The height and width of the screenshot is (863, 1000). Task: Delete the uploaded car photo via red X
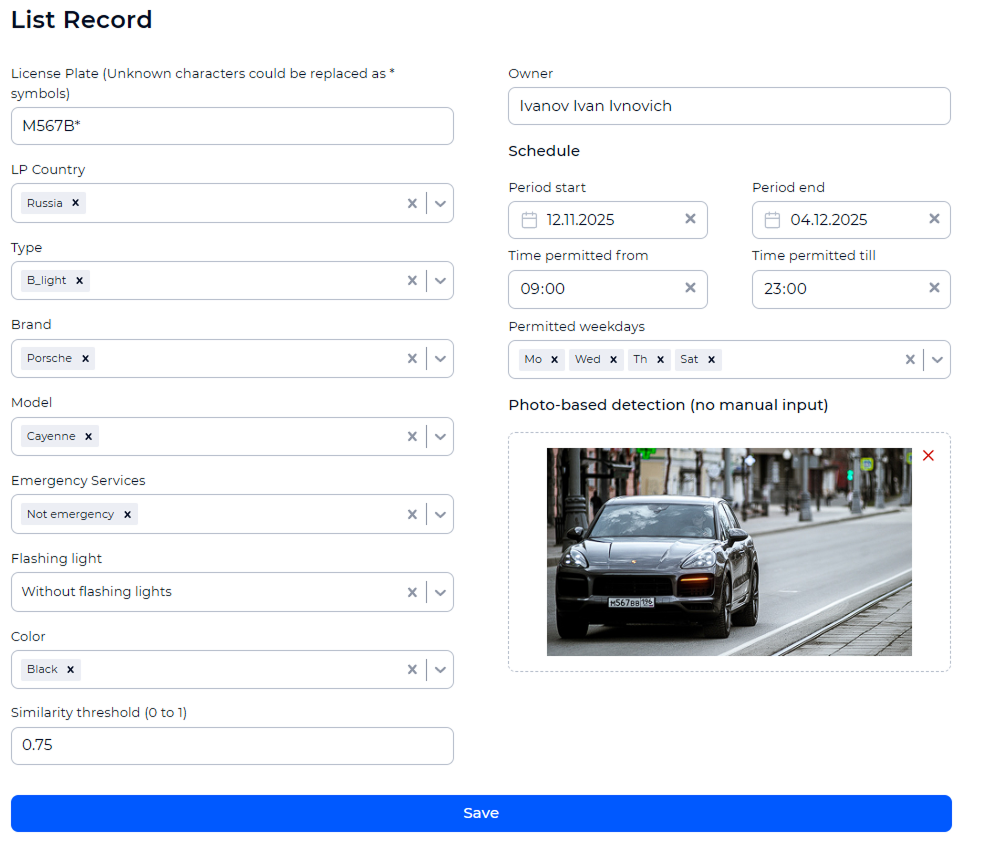tap(928, 455)
